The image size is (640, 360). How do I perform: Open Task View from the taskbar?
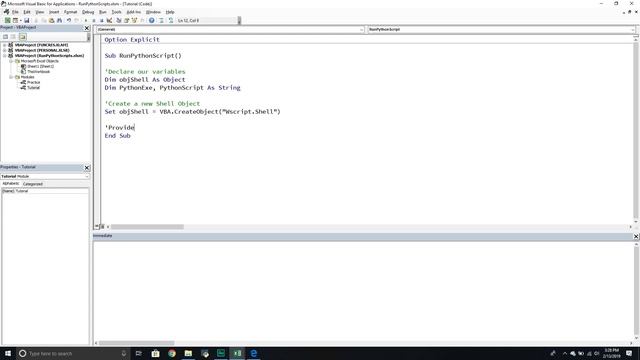coord(139,353)
